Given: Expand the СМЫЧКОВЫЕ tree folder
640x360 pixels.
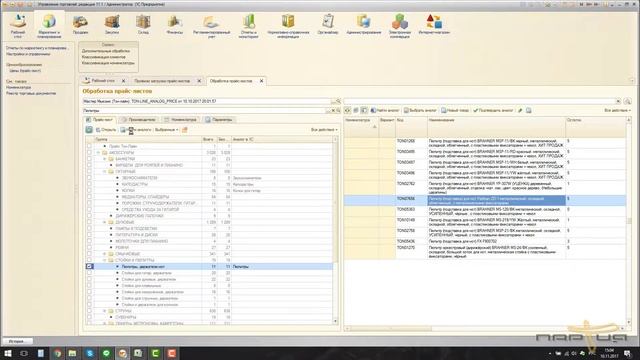Looking at the screenshot, I should tap(105, 254).
